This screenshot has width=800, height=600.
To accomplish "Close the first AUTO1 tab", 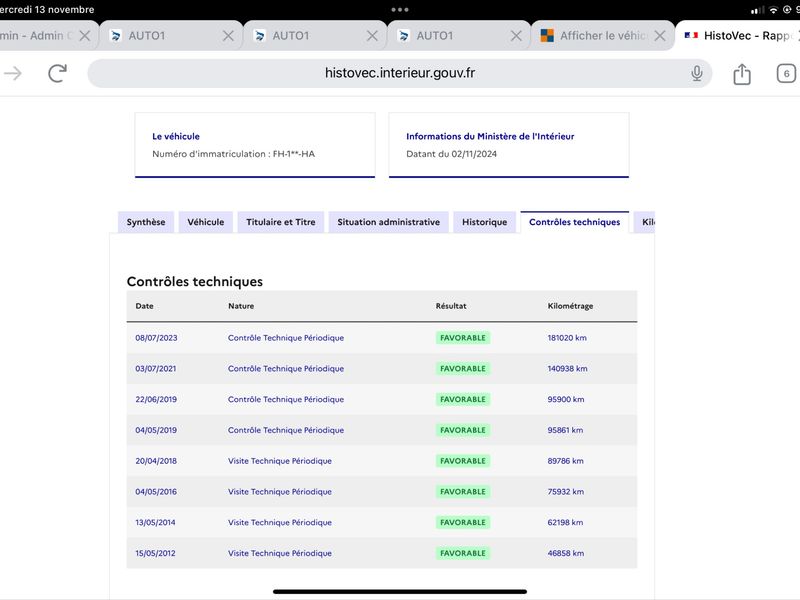I will pyautogui.click(x=228, y=36).
